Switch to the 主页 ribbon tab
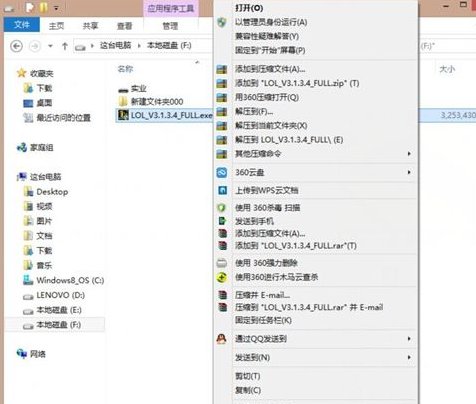This screenshot has height=404, width=476. click(56, 26)
